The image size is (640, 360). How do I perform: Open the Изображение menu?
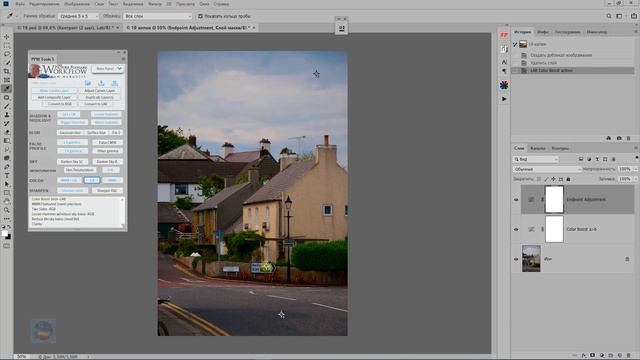(x=77, y=4)
